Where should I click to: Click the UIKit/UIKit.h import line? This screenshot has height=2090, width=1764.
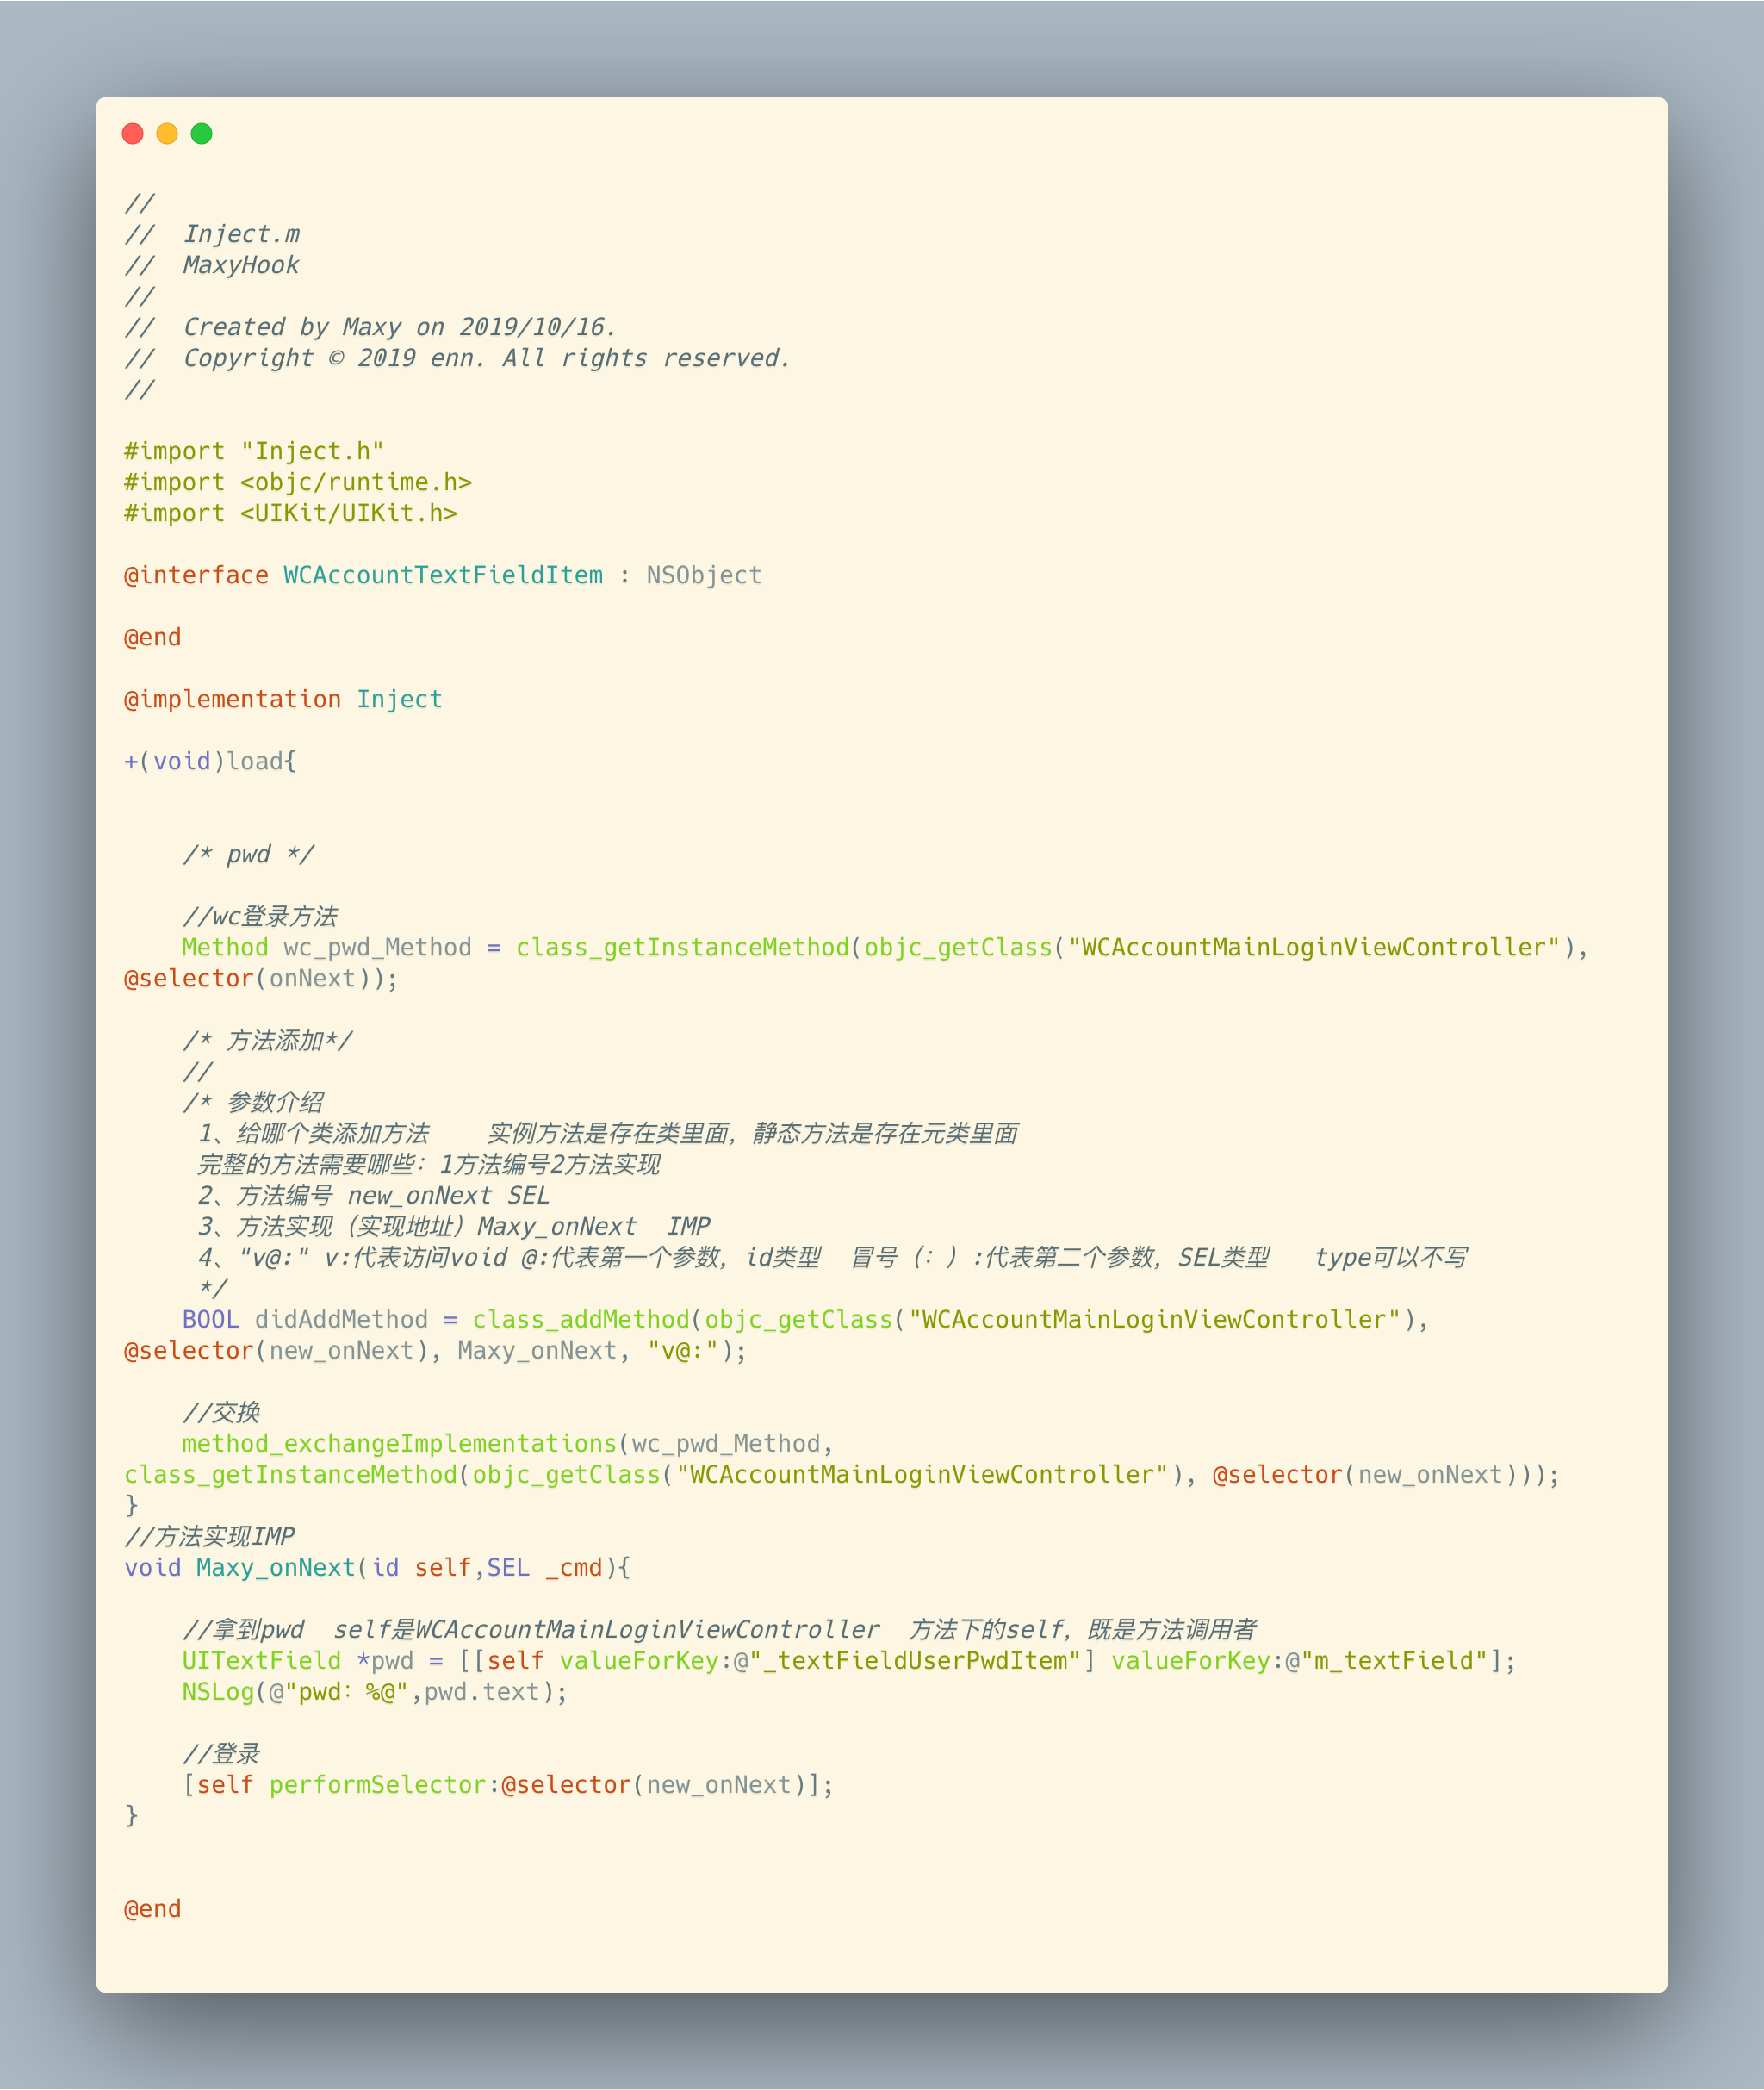pos(348,513)
